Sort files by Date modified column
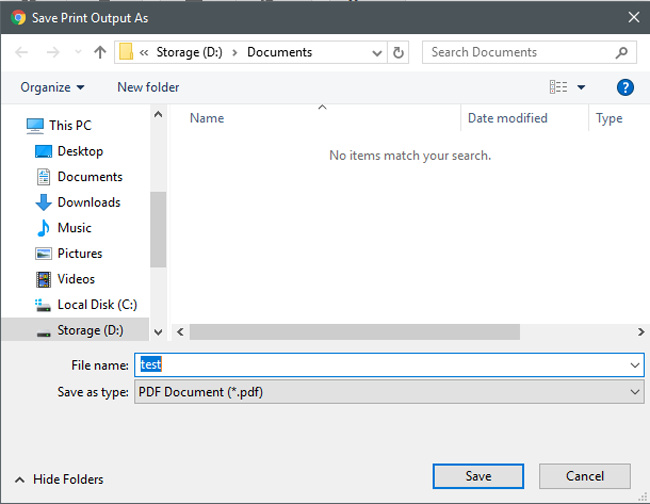This screenshot has width=650, height=504. coord(508,118)
